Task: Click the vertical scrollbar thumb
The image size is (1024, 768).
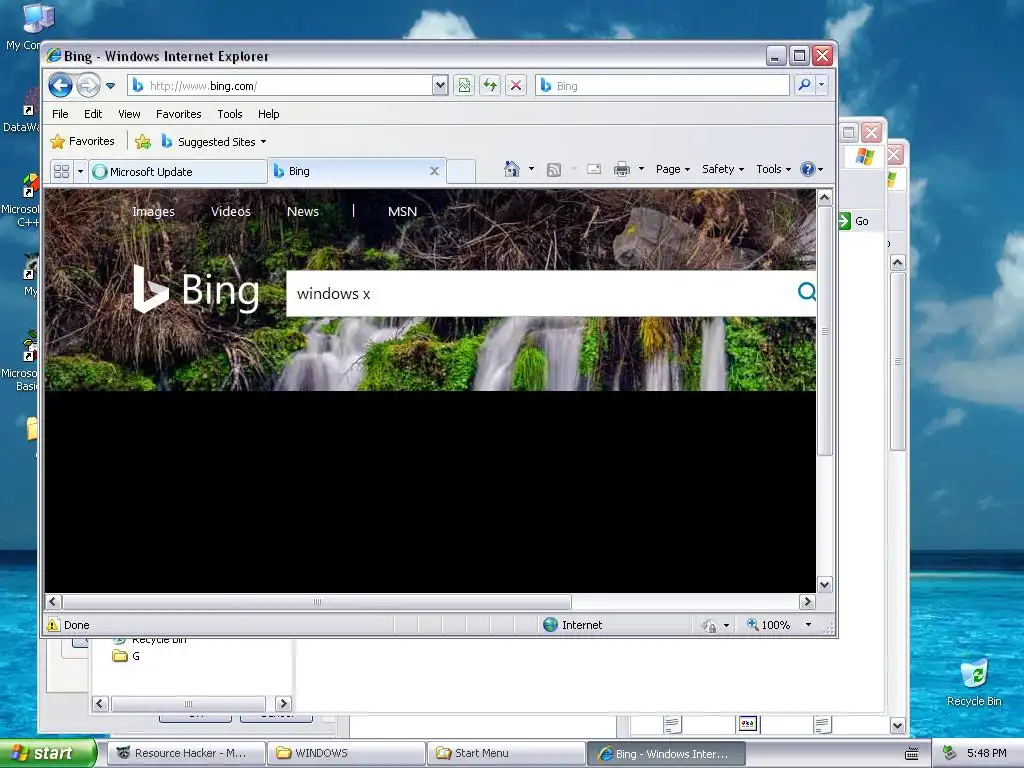Action: click(825, 331)
